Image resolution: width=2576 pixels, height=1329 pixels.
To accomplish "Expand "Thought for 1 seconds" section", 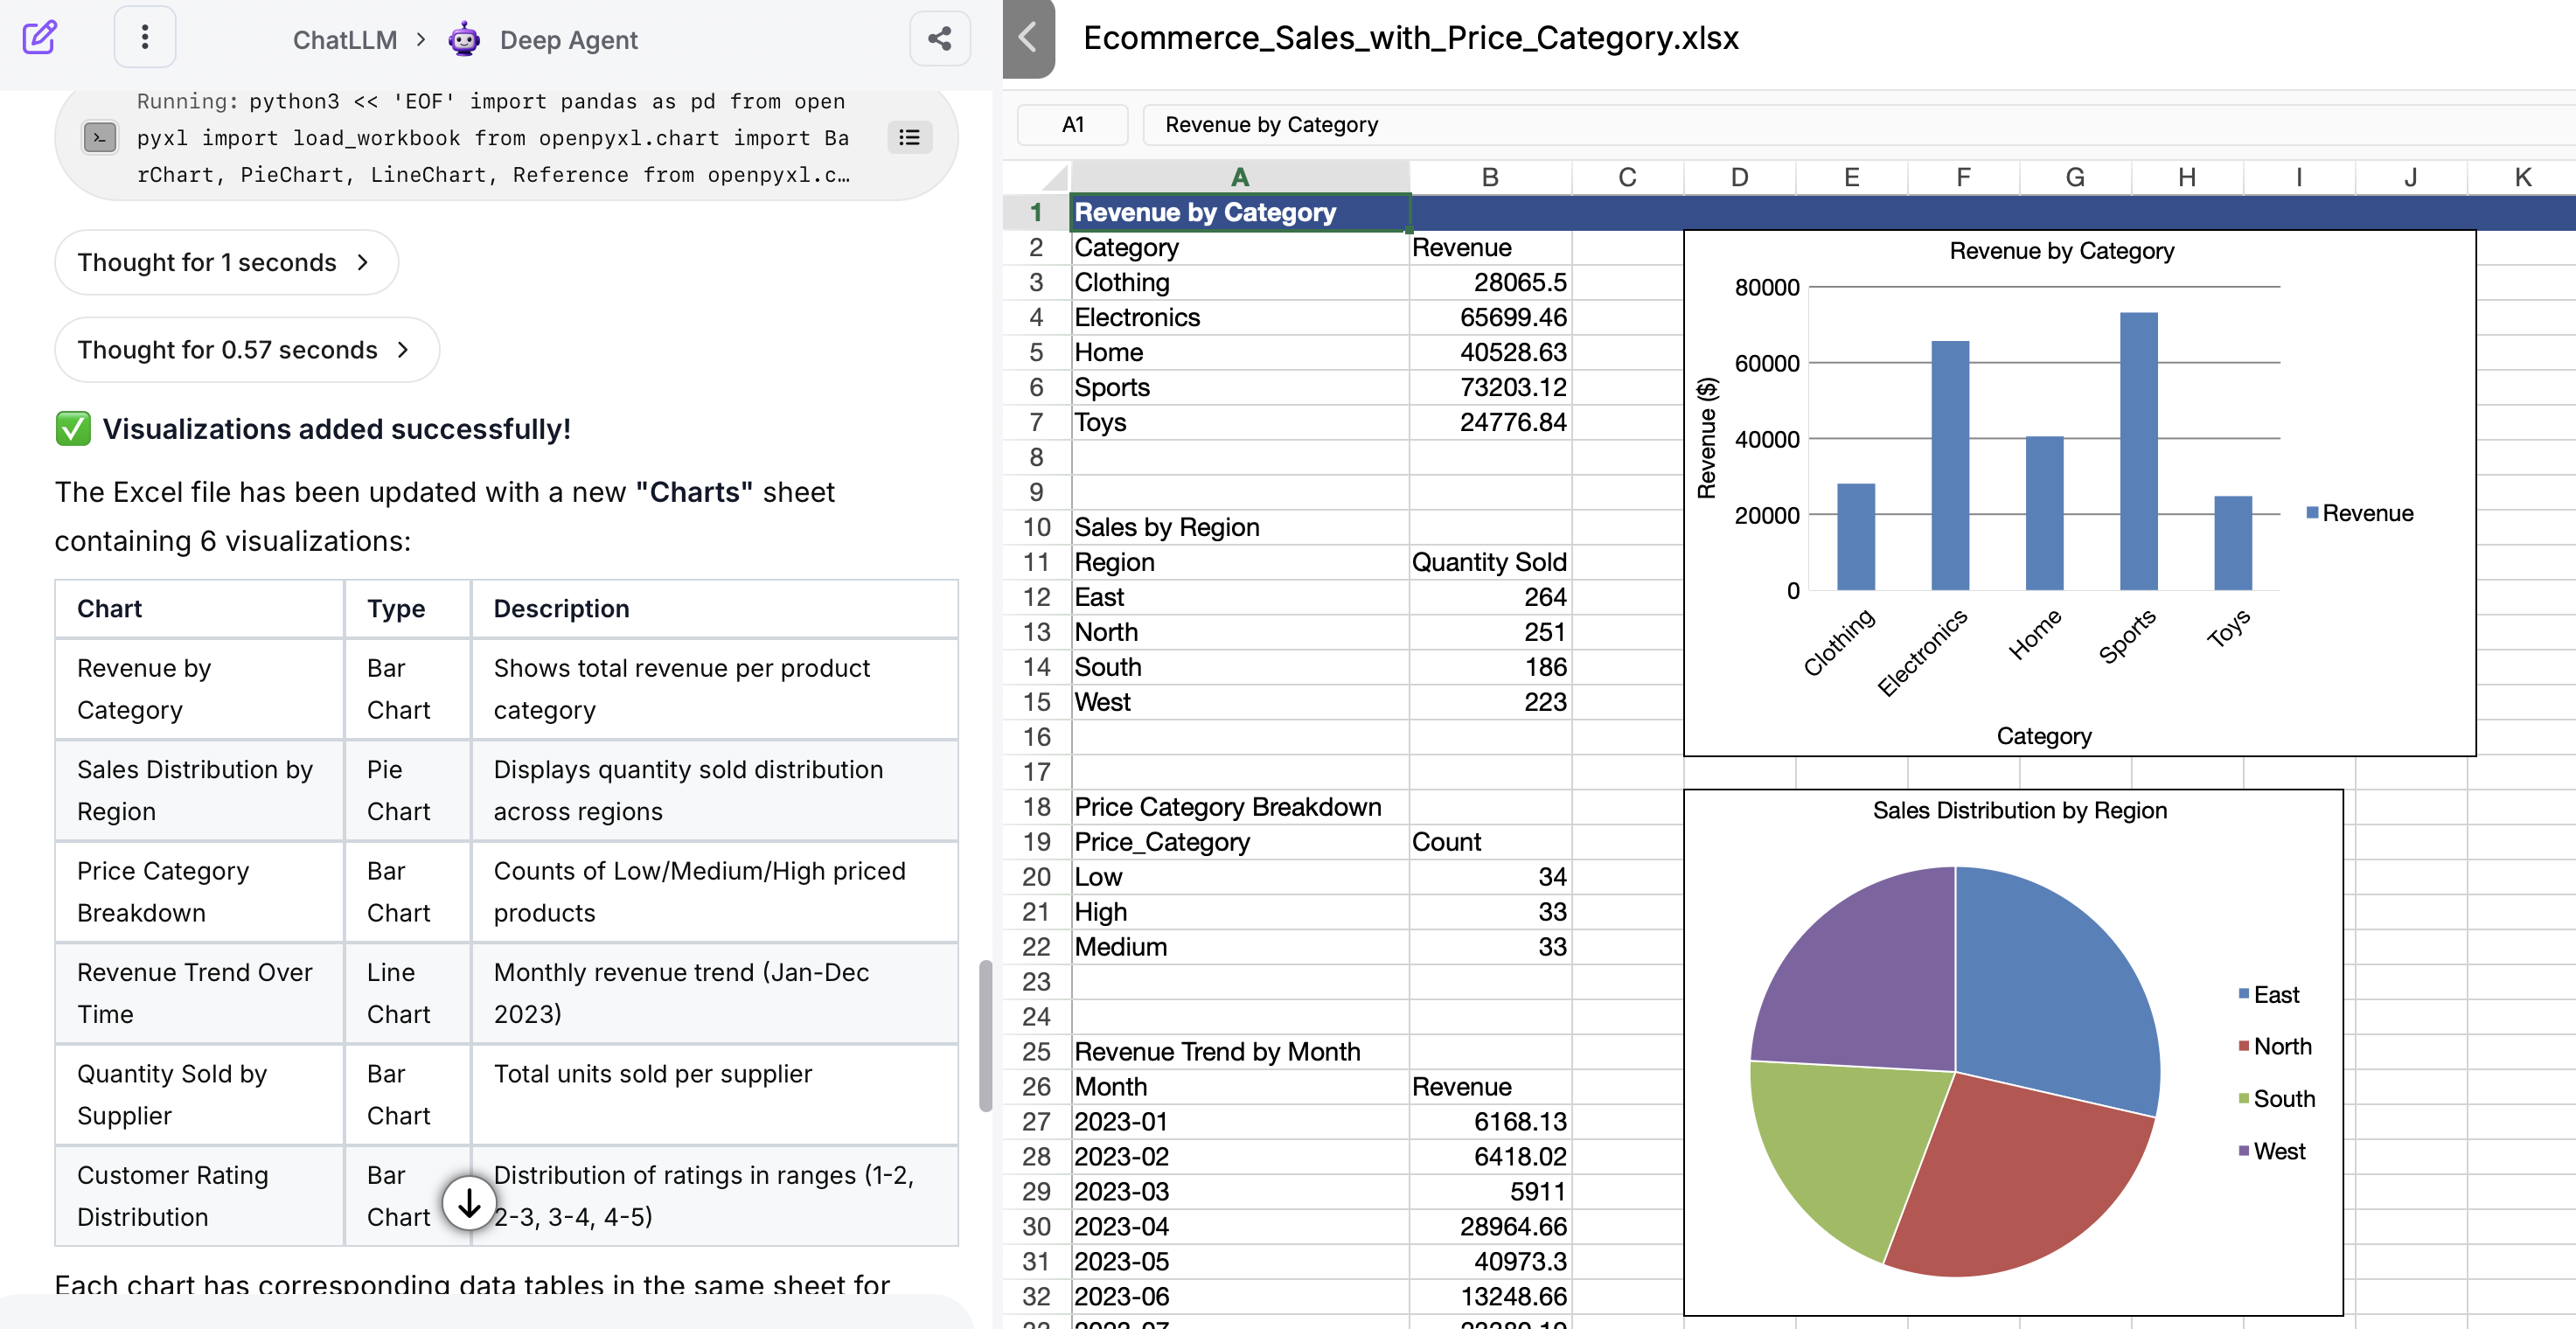I will click(x=225, y=262).
